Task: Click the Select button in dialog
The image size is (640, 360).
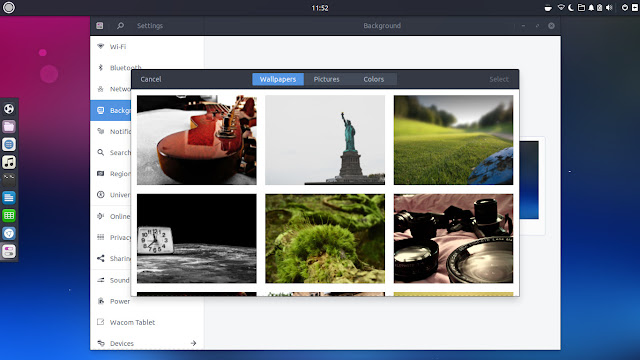Action: pos(499,79)
